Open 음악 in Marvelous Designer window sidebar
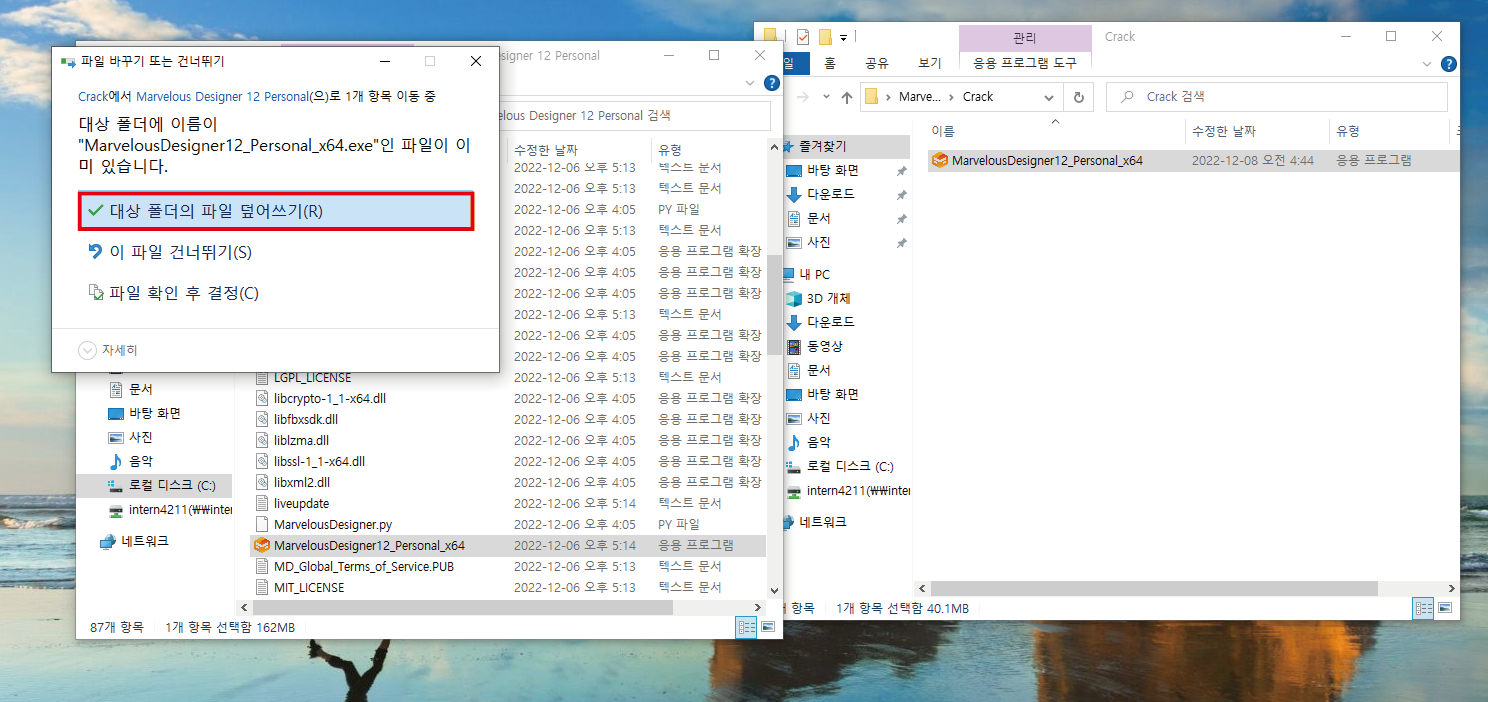Viewport: 1488px width, 702px height. (141, 461)
